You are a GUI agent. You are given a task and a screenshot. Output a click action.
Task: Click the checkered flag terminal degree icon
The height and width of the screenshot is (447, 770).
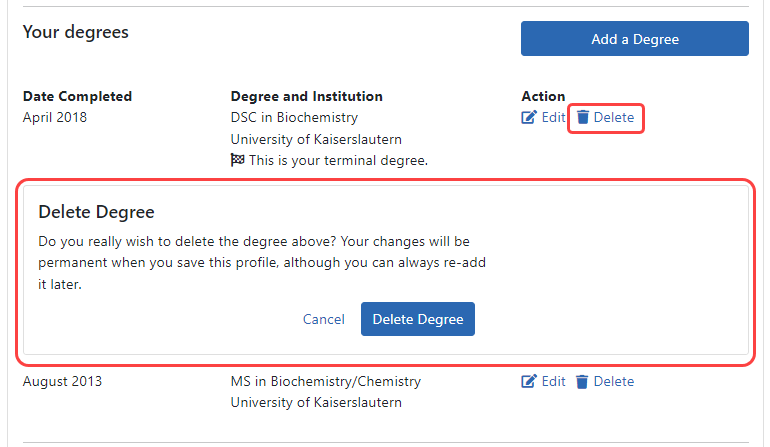(238, 160)
